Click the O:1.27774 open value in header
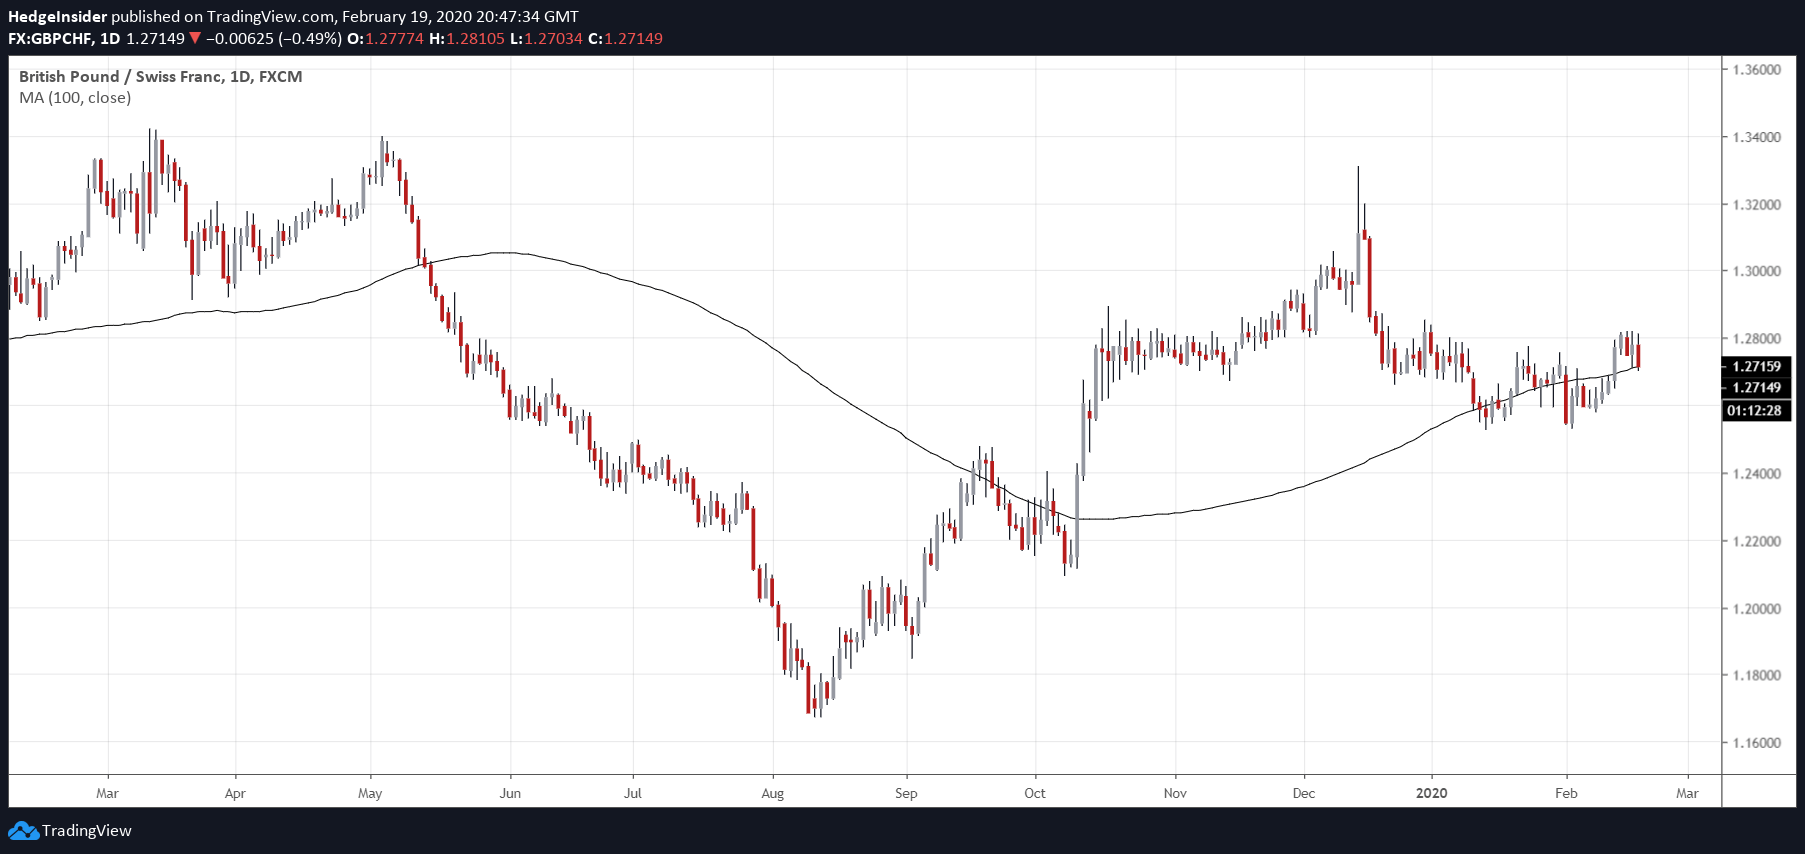 tap(385, 38)
